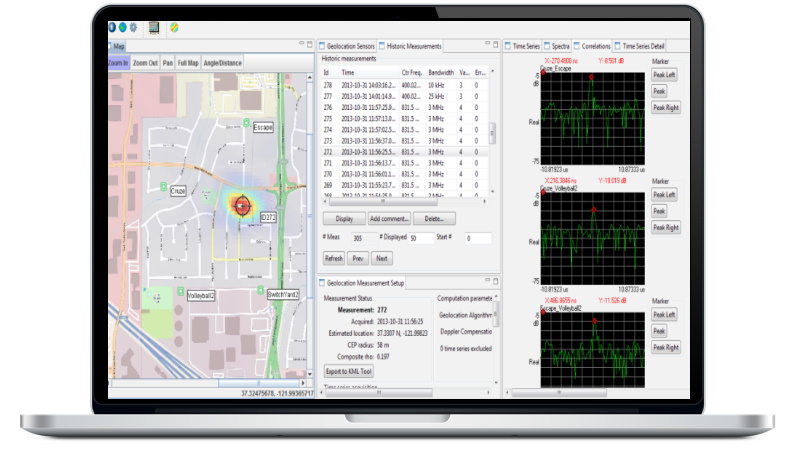Click the # Displayed input field
Viewport: 800px width, 450px height.
(x=420, y=238)
